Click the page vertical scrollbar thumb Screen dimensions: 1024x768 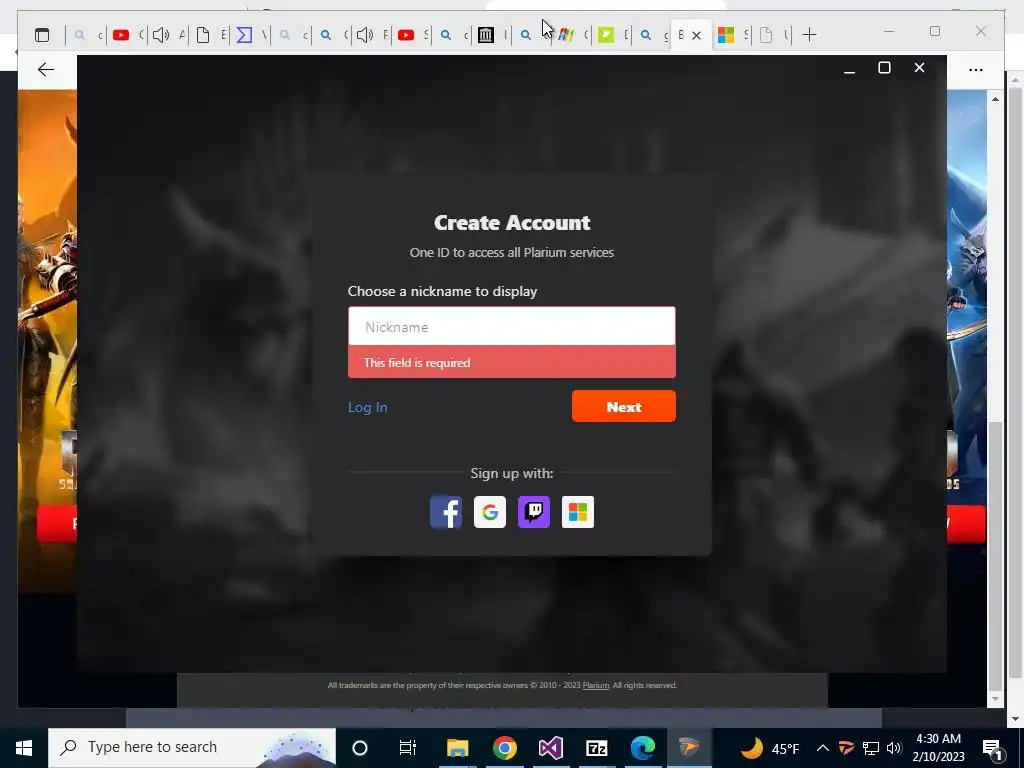(995, 556)
